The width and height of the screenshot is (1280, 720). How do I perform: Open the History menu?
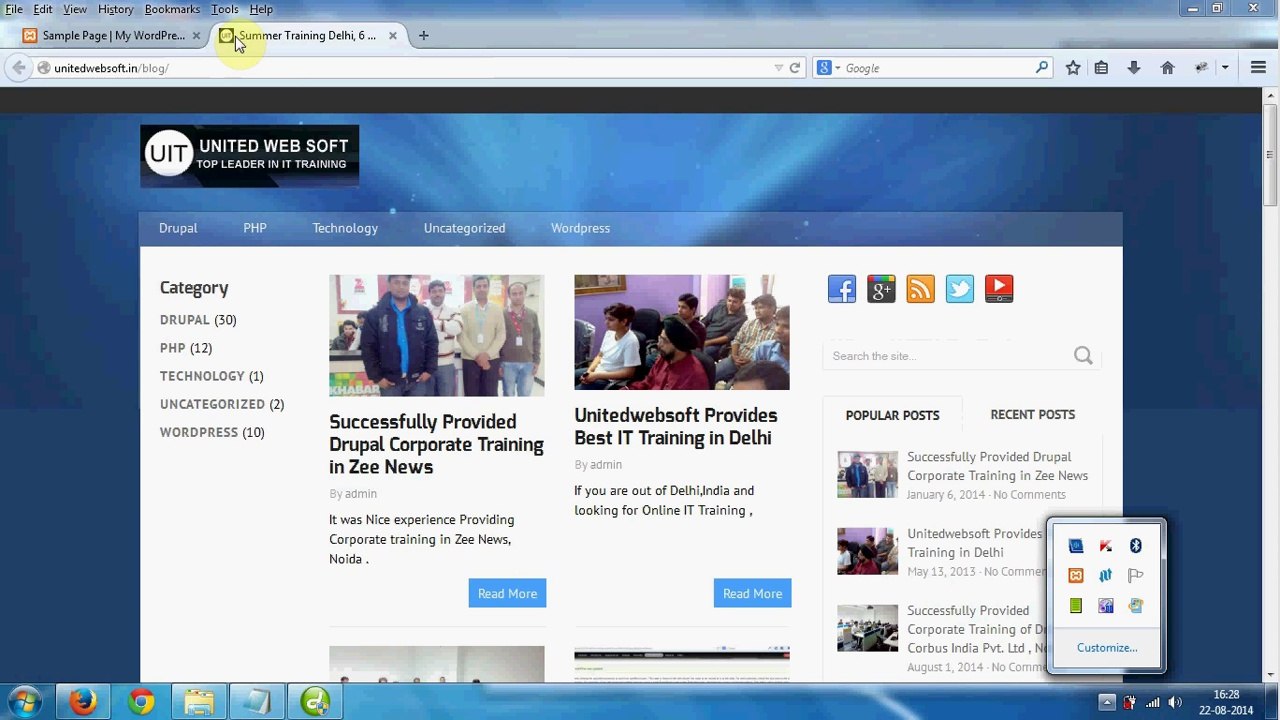116,9
